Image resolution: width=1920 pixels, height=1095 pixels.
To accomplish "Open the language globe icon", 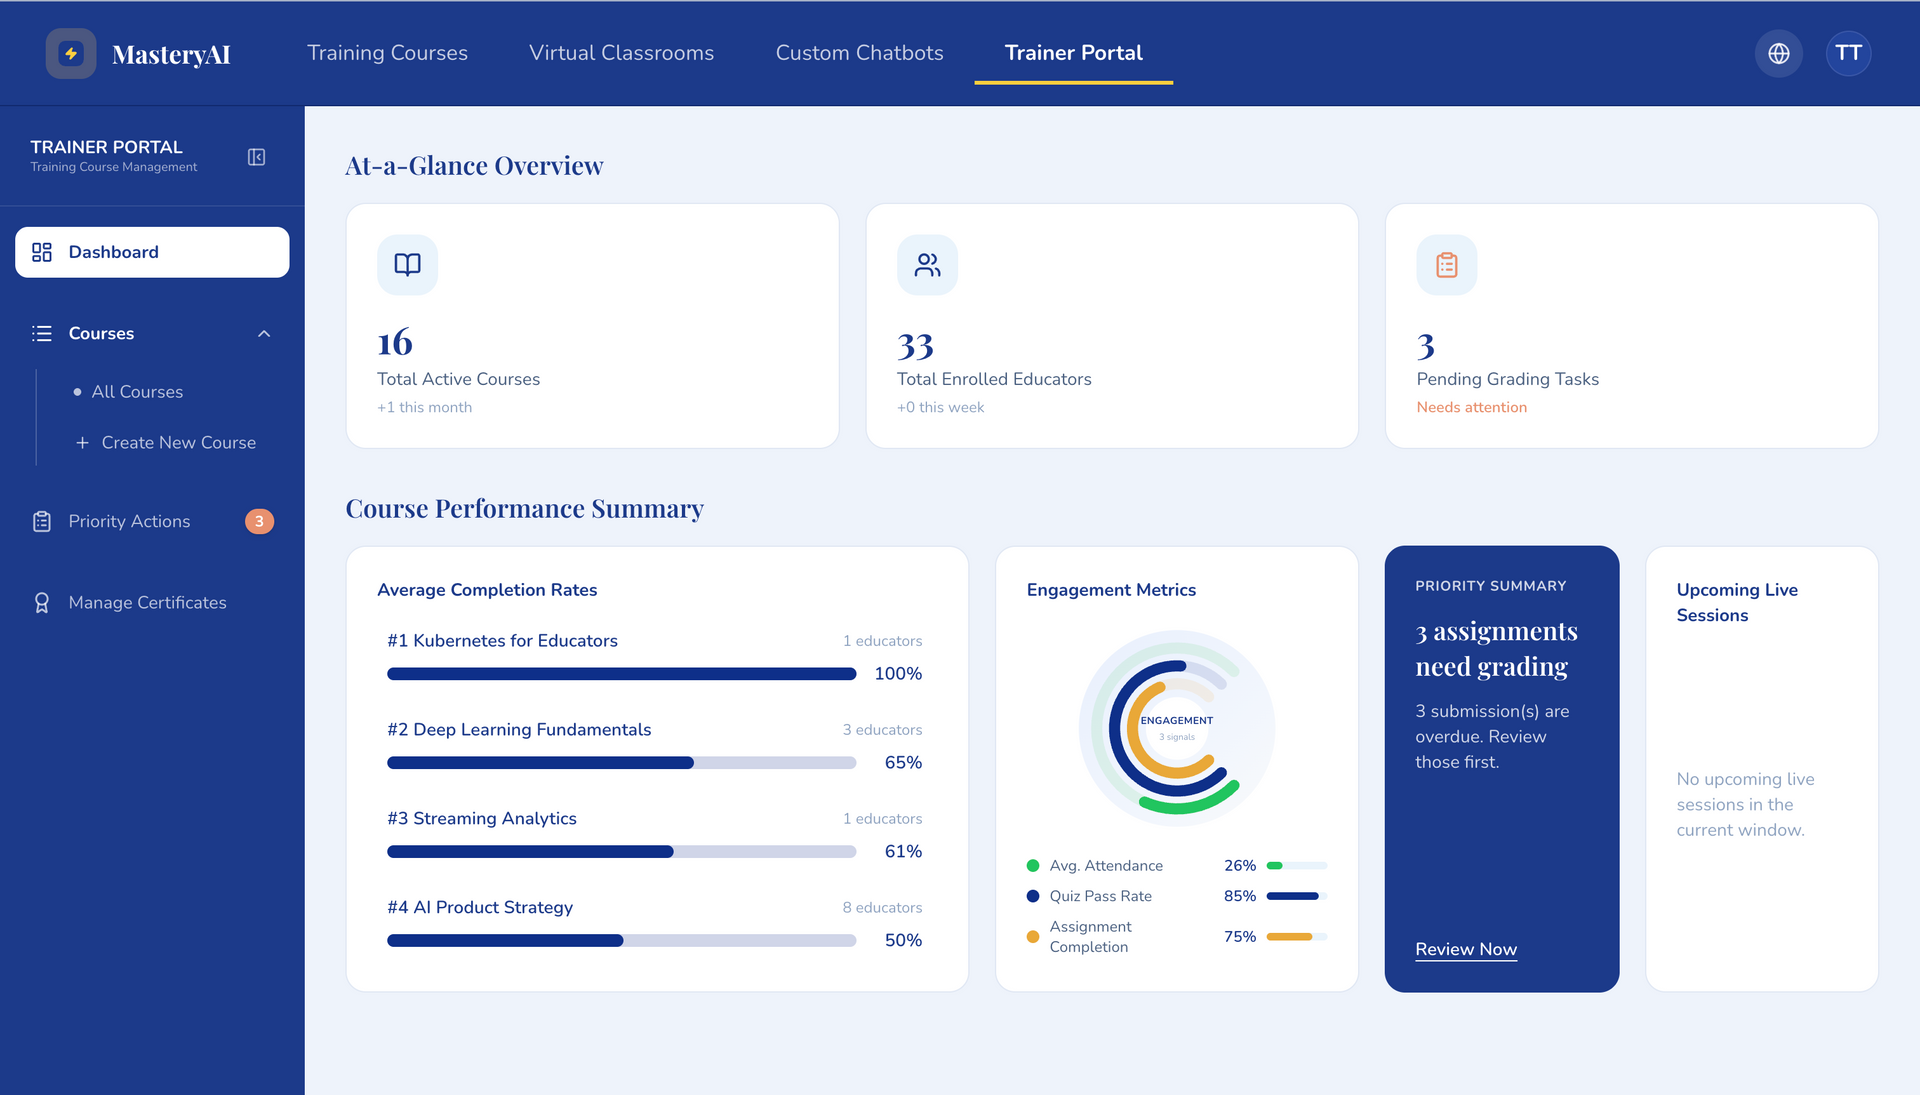I will pyautogui.click(x=1778, y=53).
